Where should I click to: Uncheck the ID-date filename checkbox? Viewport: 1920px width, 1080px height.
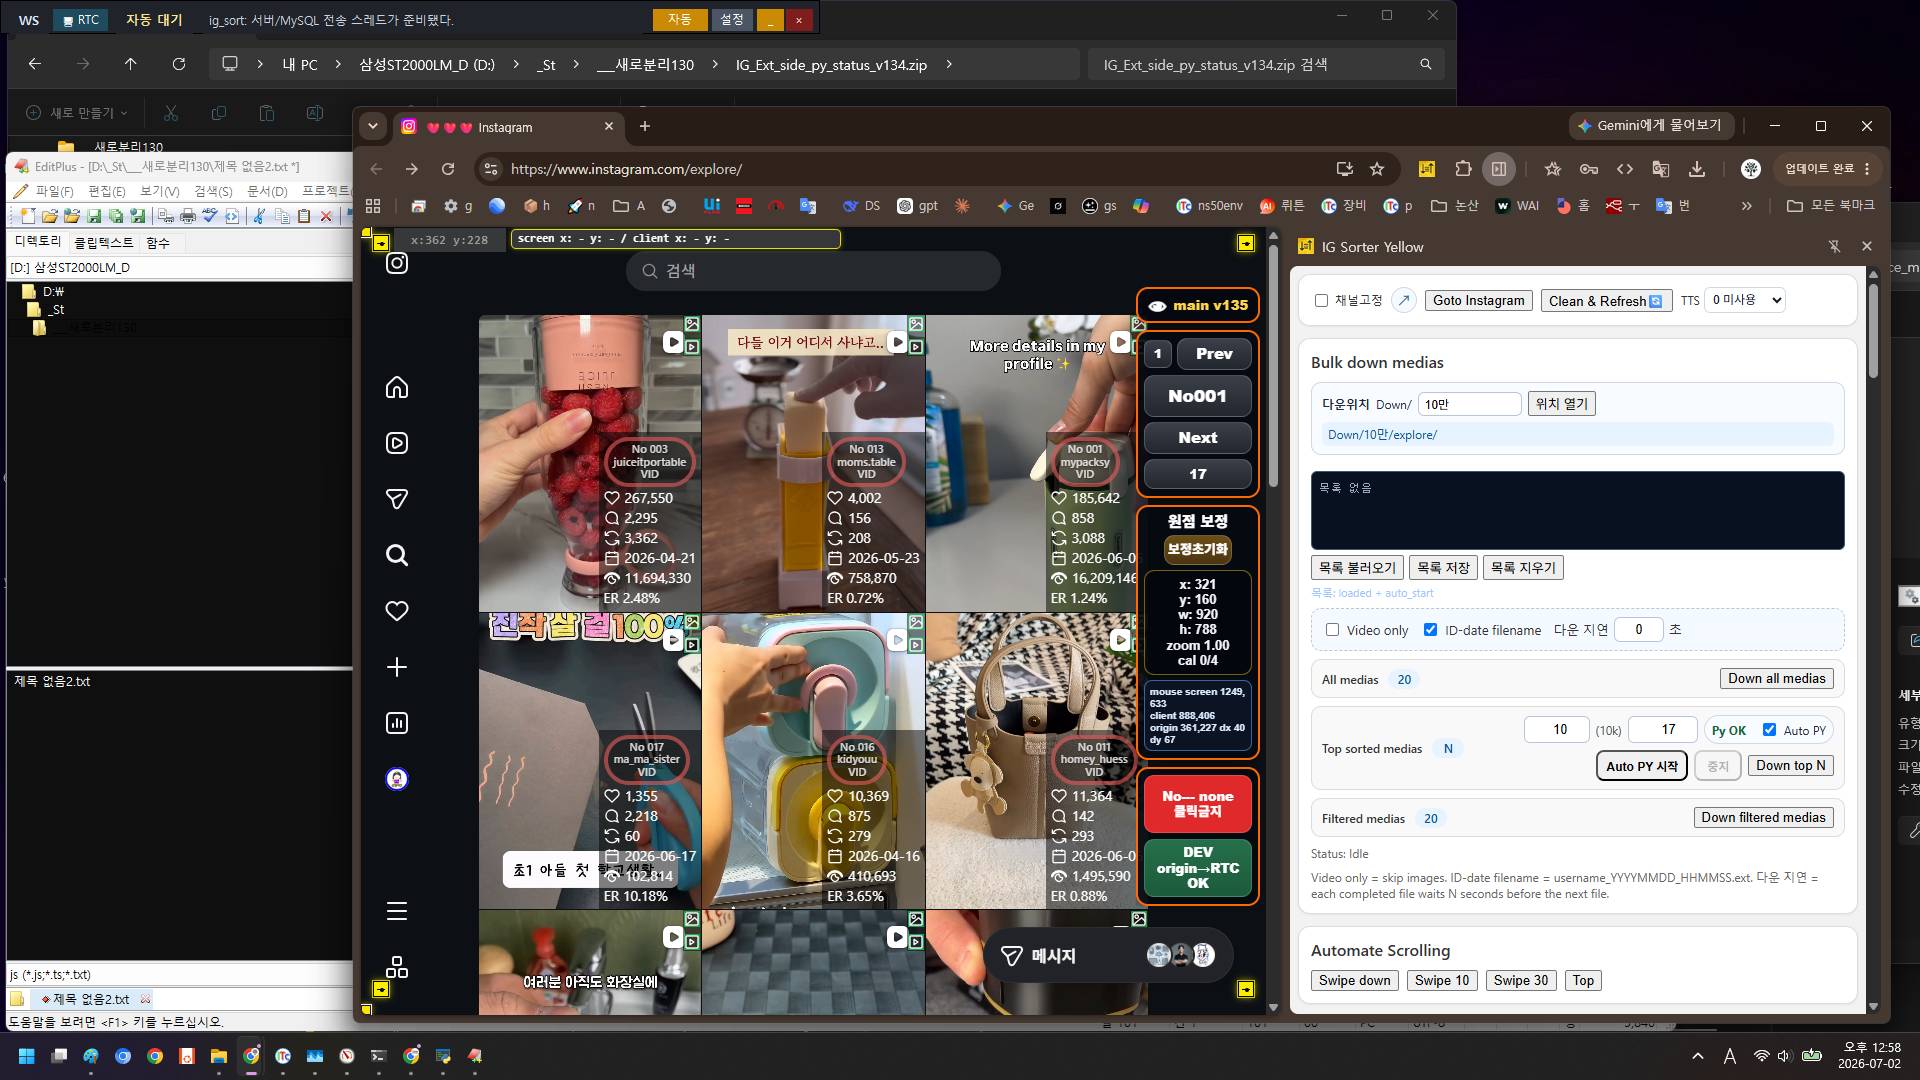coord(1430,629)
